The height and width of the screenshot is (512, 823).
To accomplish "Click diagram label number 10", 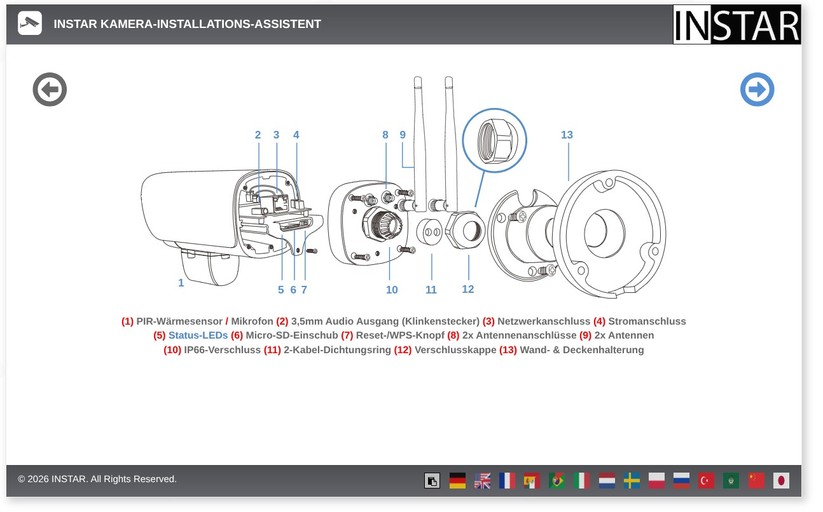I will point(392,290).
